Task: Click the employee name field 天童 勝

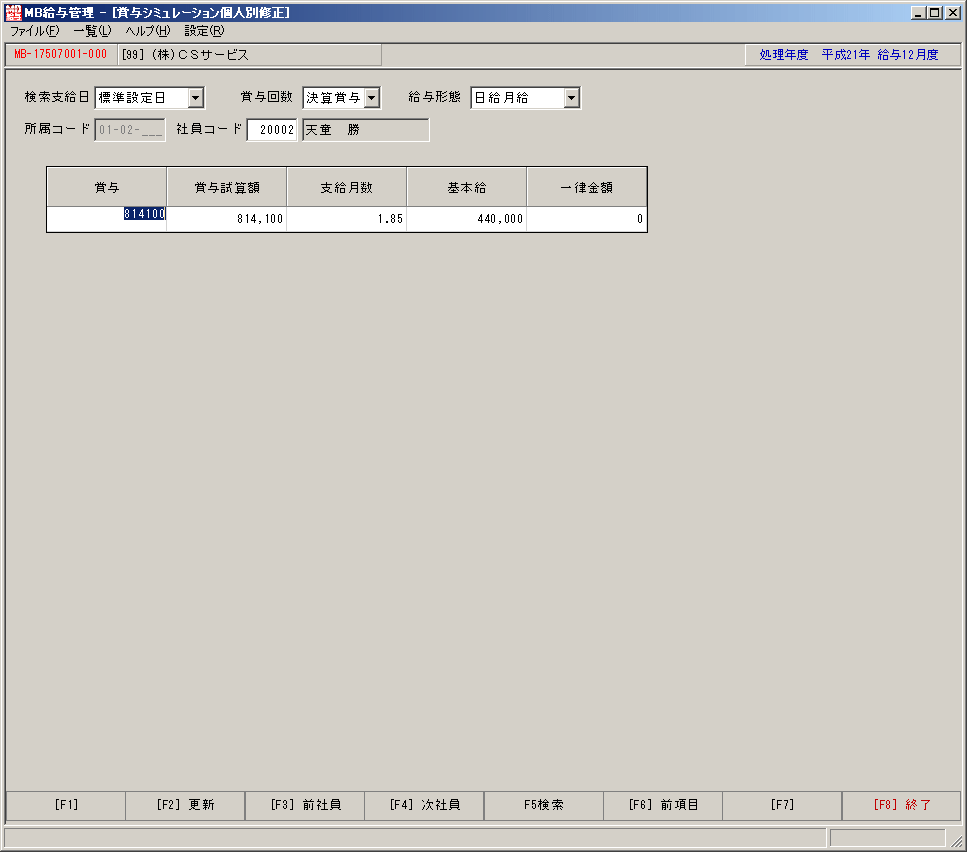Action: pyautogui.click(x=366, y=130)
